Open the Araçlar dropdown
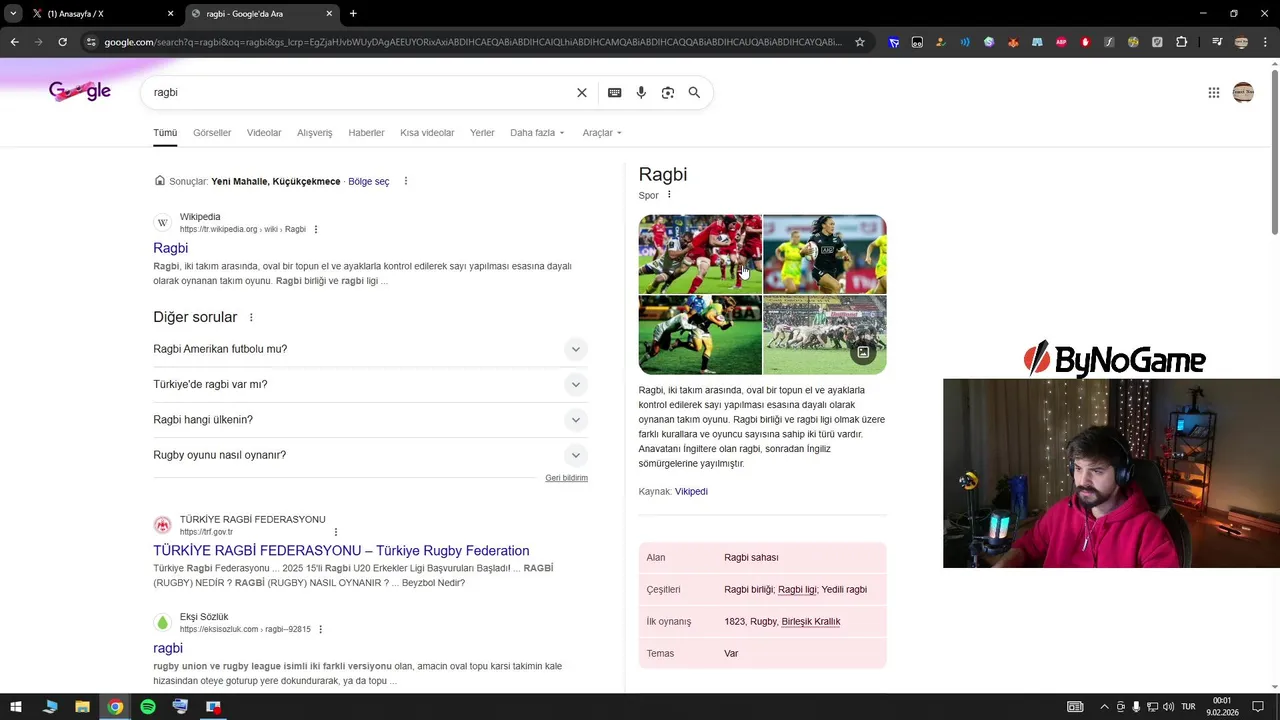This screenshot has width=1280, height=720. coord(602,133)
